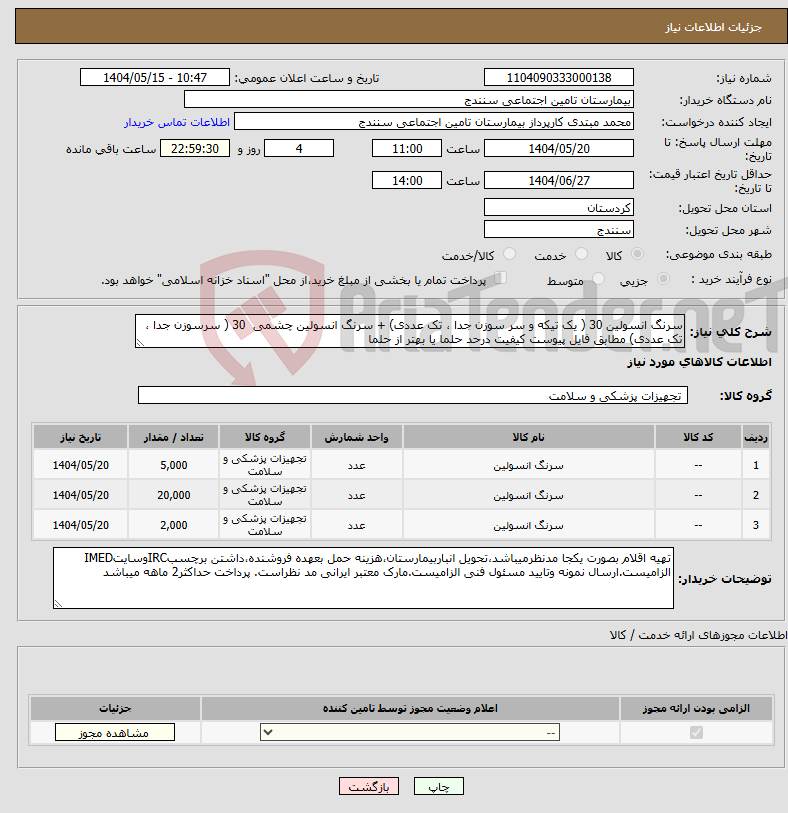The image size is (788, 813).
Task: Click the quantity cell 5,000
Action: click(x=174, y=465)
